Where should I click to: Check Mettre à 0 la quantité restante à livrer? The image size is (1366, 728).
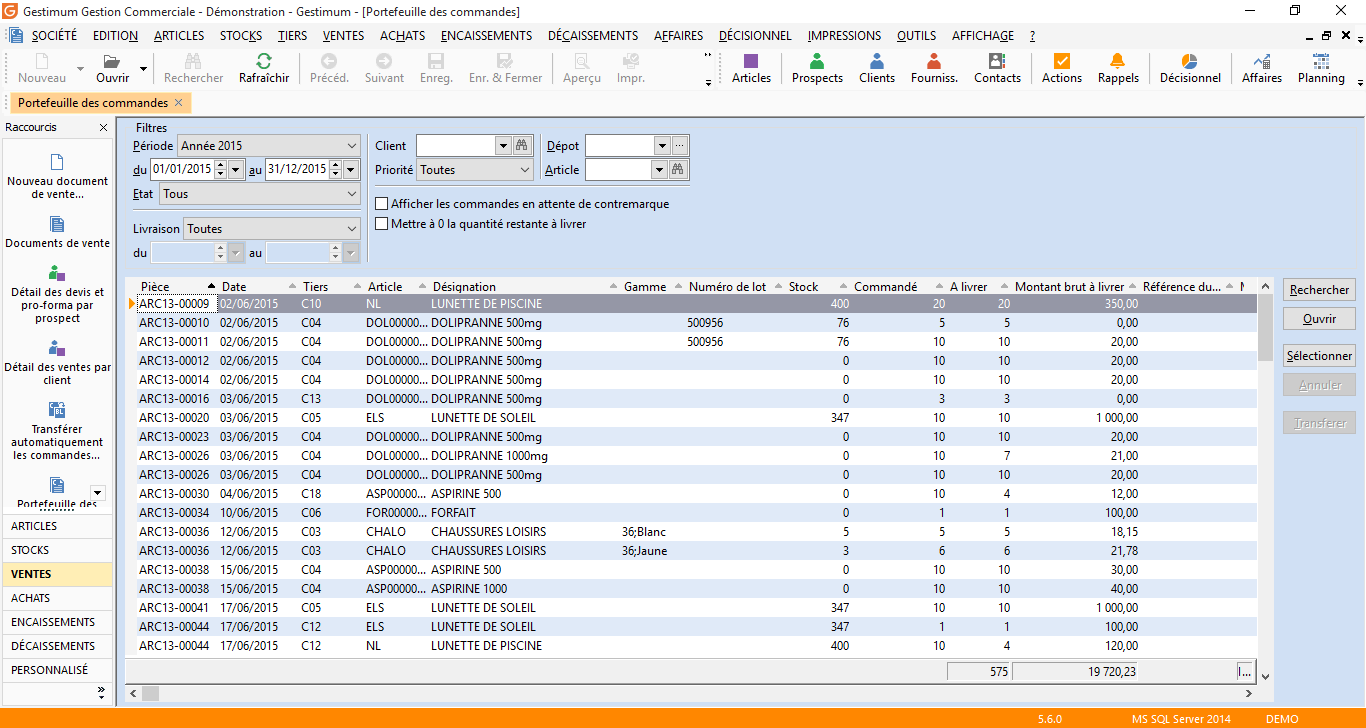[x=381, y=224]
